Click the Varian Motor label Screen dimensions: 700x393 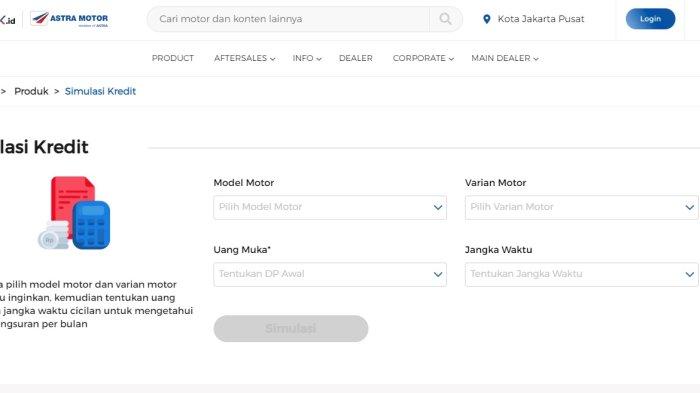[496, 183]
